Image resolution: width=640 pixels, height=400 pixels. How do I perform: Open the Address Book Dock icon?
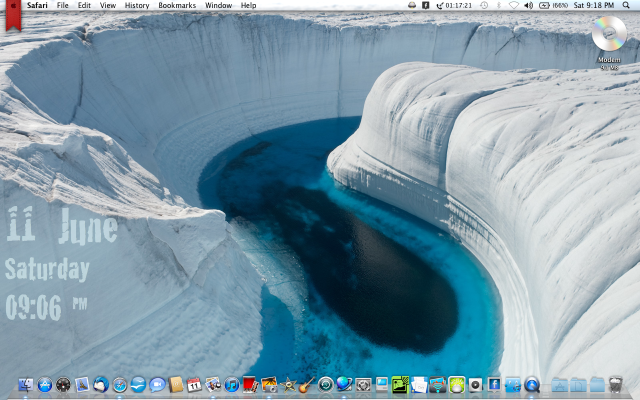coord(176,385)
